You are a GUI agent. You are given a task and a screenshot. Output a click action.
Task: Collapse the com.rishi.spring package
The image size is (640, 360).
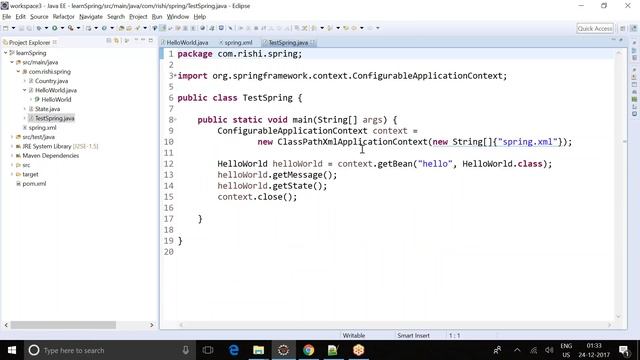coord(18,71)
